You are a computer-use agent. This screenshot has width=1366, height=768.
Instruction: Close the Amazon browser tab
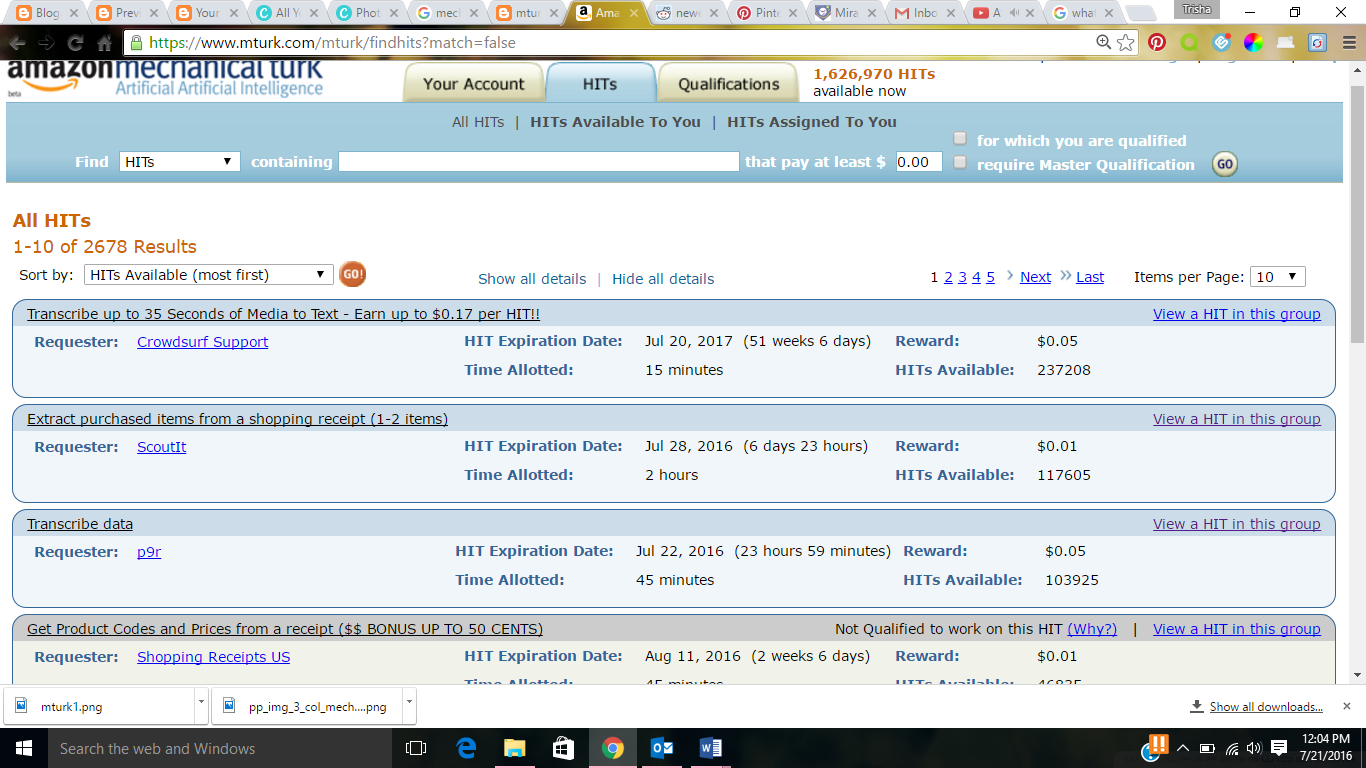tap(634, 13)
